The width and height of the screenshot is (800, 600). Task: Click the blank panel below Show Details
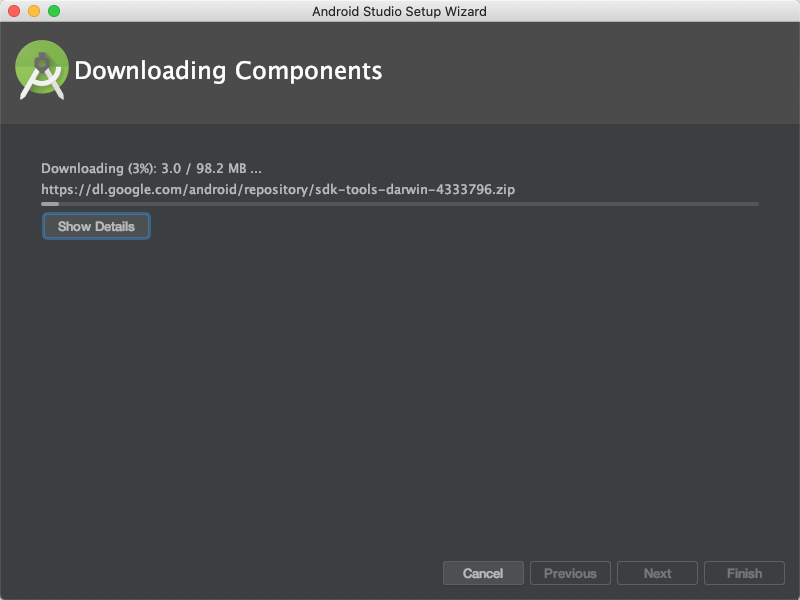click(x=400, y=393)
